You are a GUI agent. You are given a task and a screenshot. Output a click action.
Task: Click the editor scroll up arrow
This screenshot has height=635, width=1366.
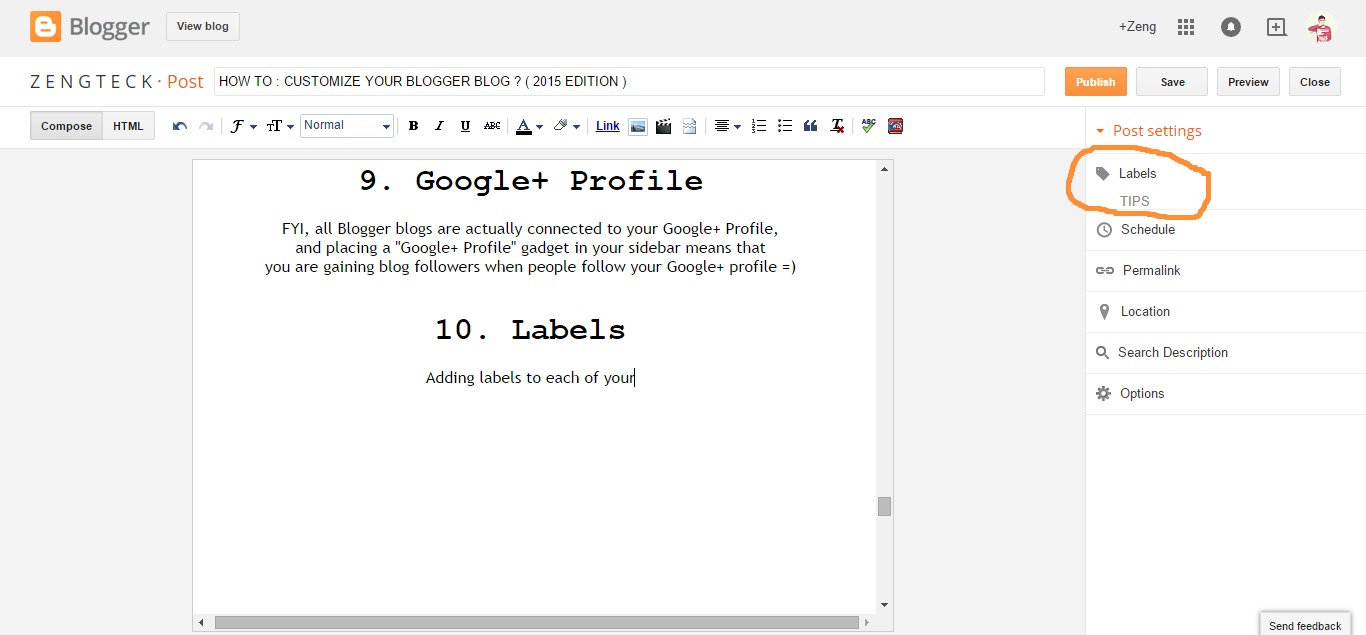point(884,170)
